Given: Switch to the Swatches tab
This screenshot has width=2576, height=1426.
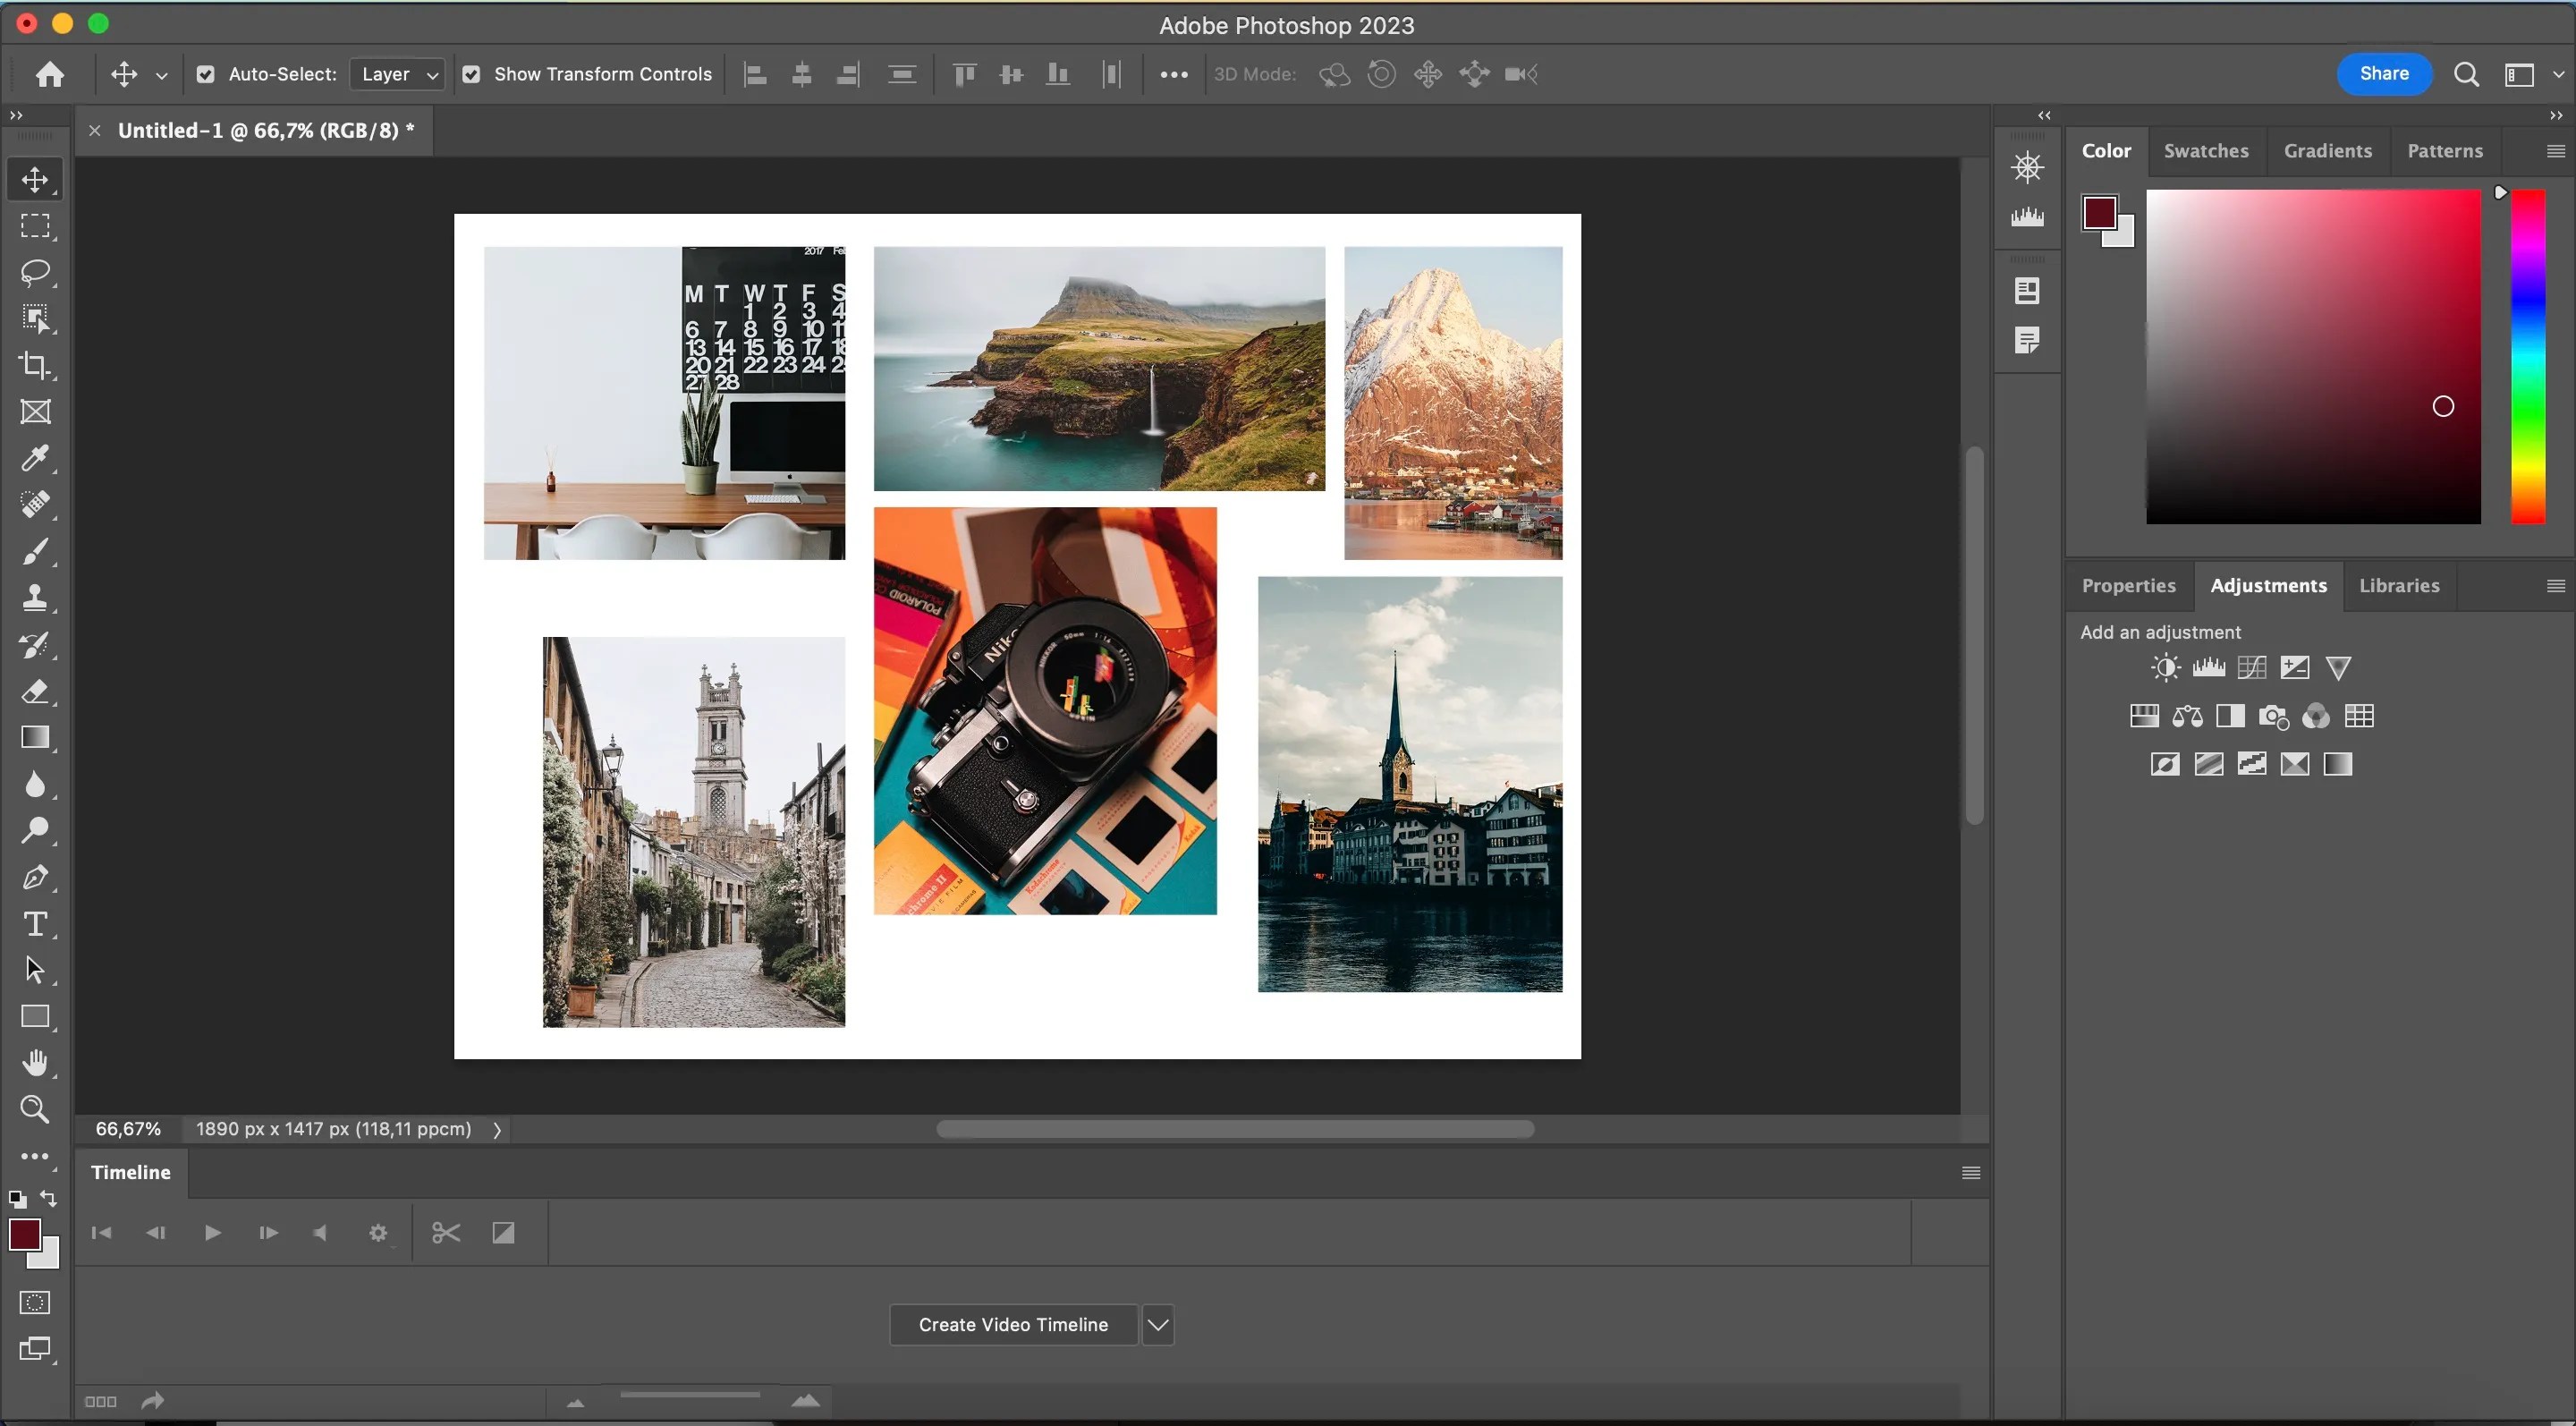Looking at the screenshot, I should [2206, 150].
